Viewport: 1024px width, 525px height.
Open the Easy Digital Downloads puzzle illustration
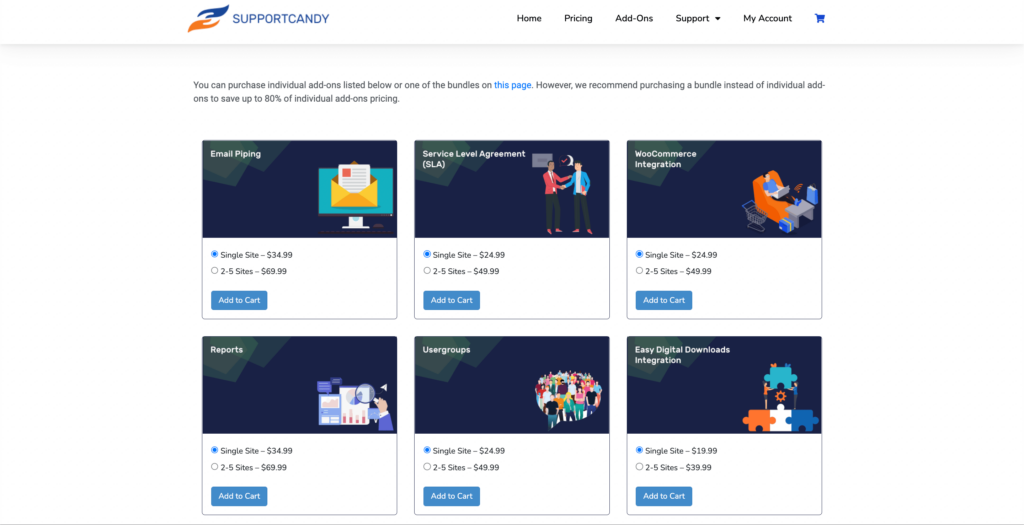tap(780, 397)
